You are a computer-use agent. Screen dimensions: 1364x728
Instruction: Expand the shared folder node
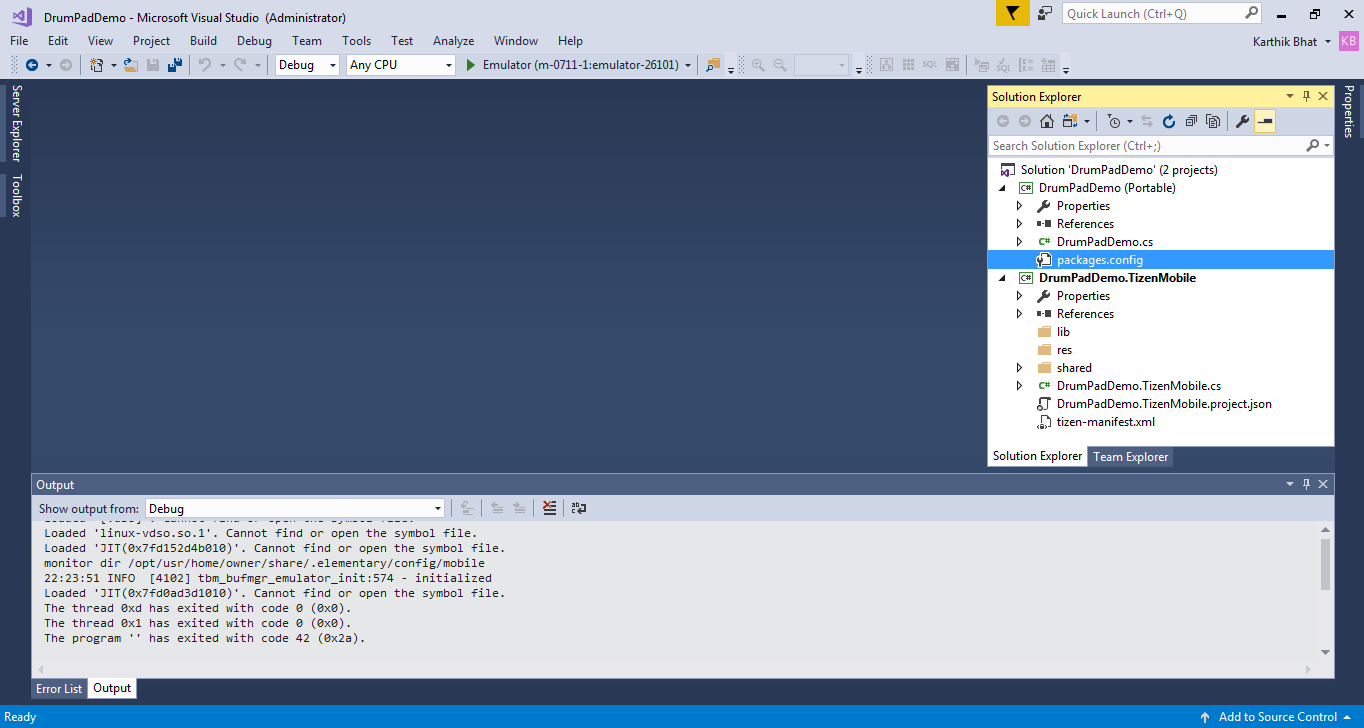click(1019, 368)
